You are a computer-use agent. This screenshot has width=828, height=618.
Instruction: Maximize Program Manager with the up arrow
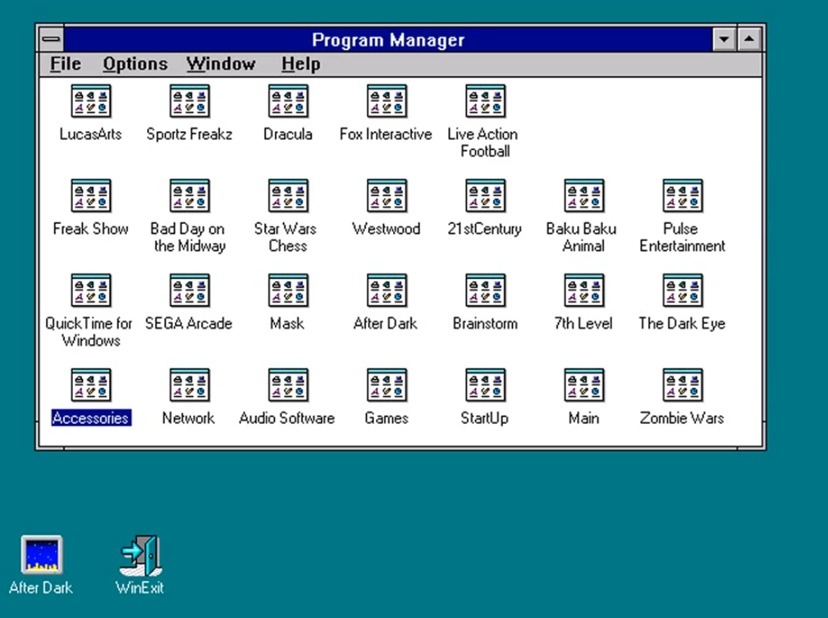point(749,39)
